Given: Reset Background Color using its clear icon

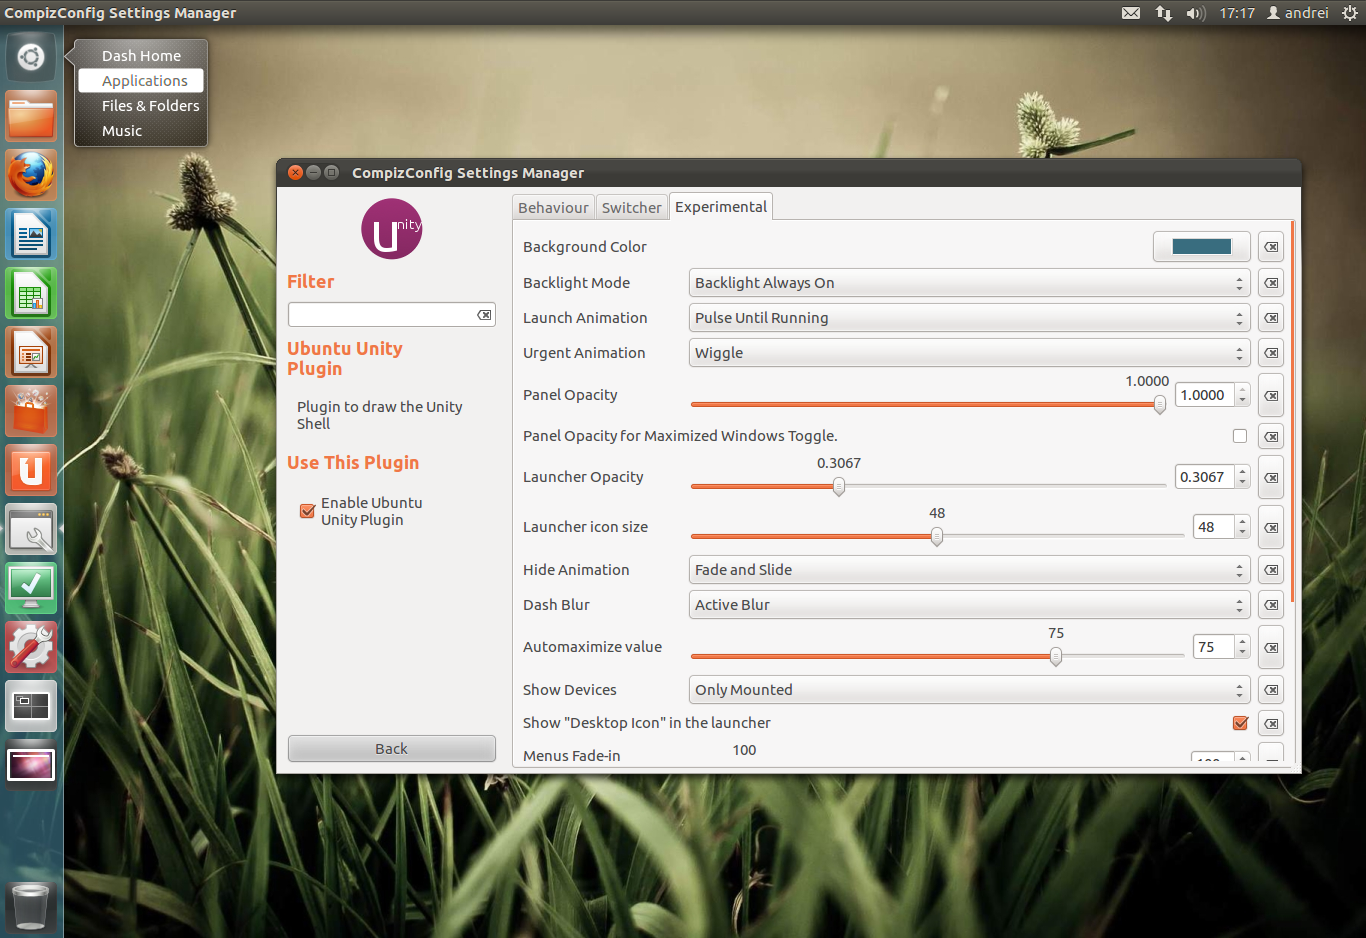Looking at the screenshot, I should [1270, 246].
